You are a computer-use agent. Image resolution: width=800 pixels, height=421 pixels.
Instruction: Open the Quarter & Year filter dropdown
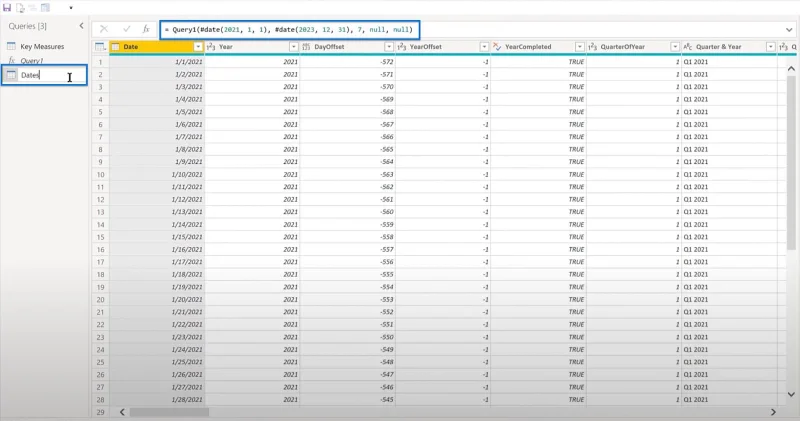click(770, 47)
